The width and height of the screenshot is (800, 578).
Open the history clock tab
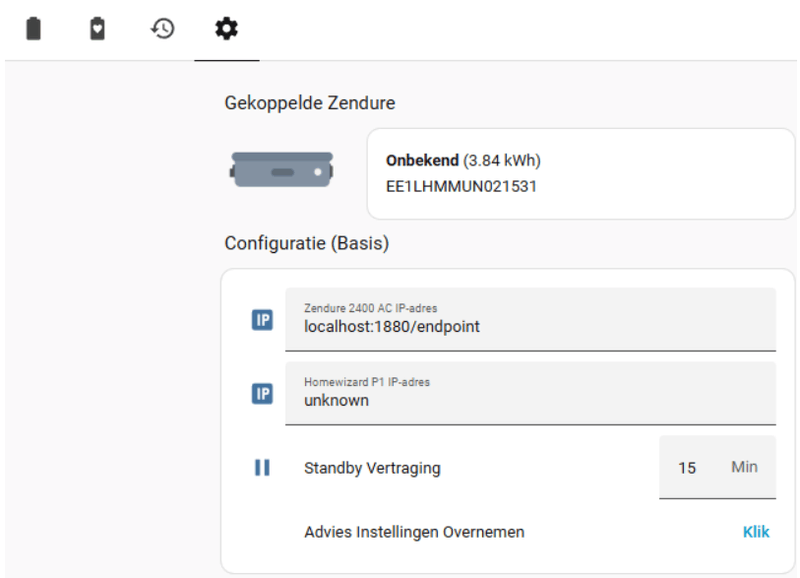point(163,29)
